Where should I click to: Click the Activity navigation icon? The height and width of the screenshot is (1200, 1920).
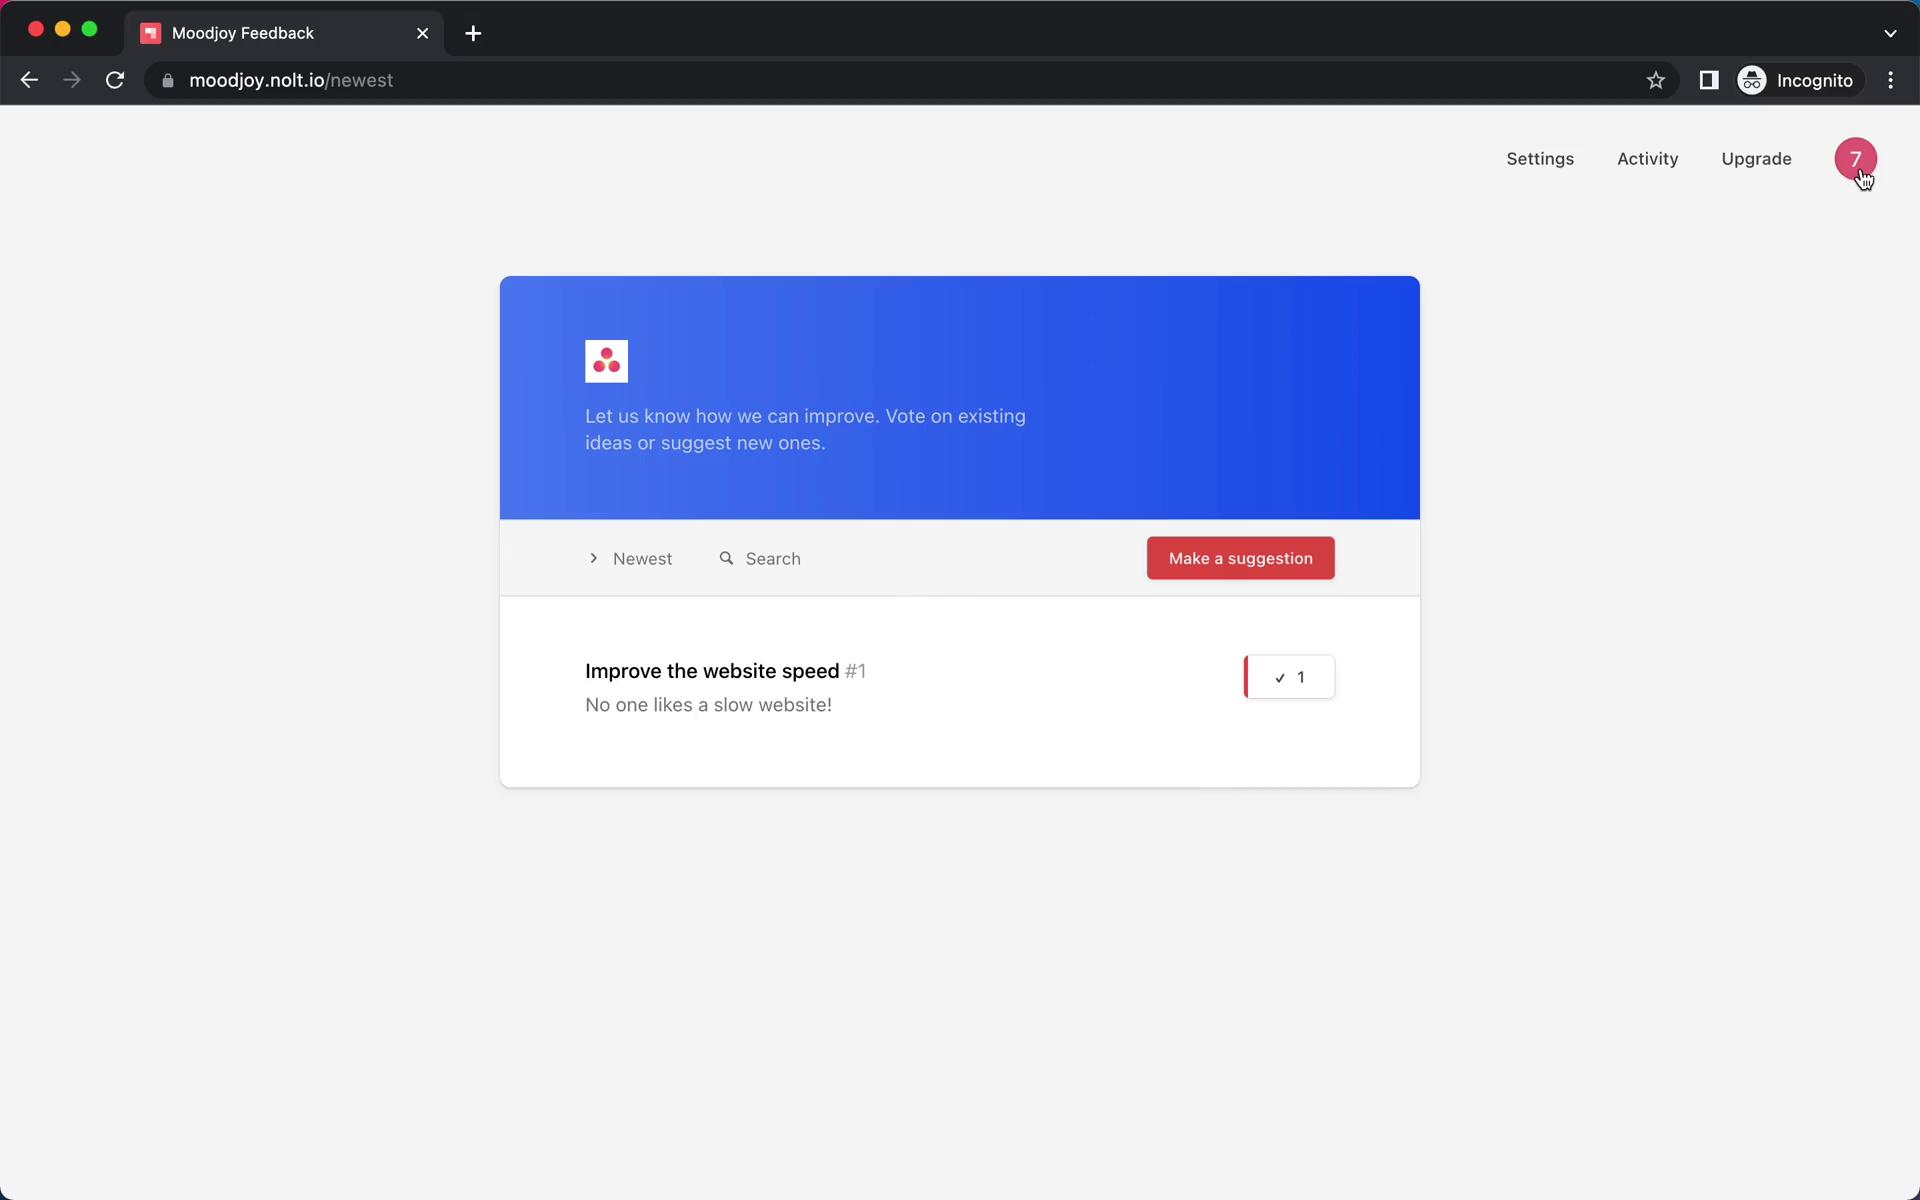(1648, 158)
